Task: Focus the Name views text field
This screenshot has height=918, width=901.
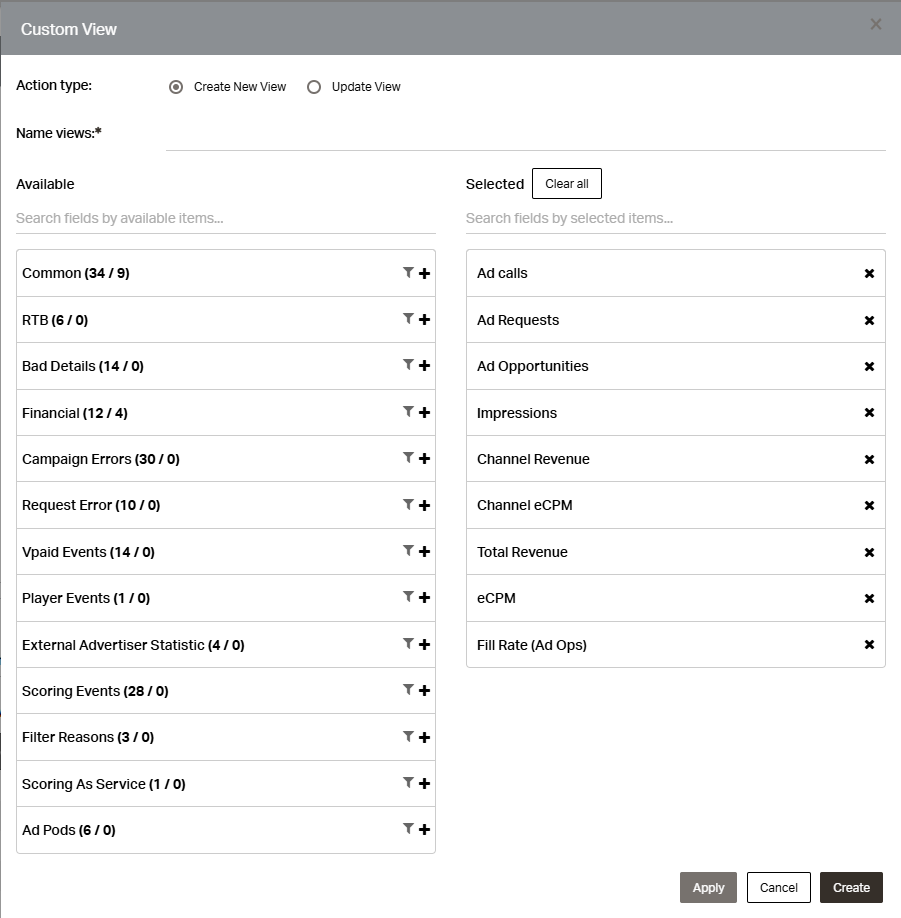Action: [x=525, y=134]
